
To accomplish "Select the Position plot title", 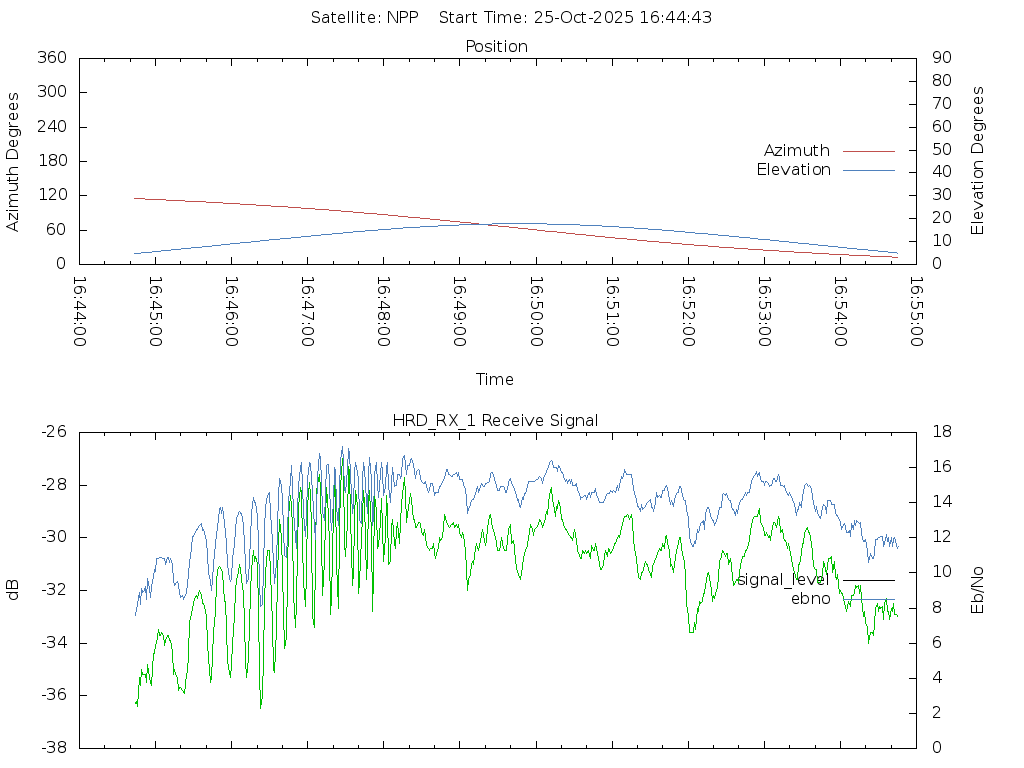I will pos(496,47).
